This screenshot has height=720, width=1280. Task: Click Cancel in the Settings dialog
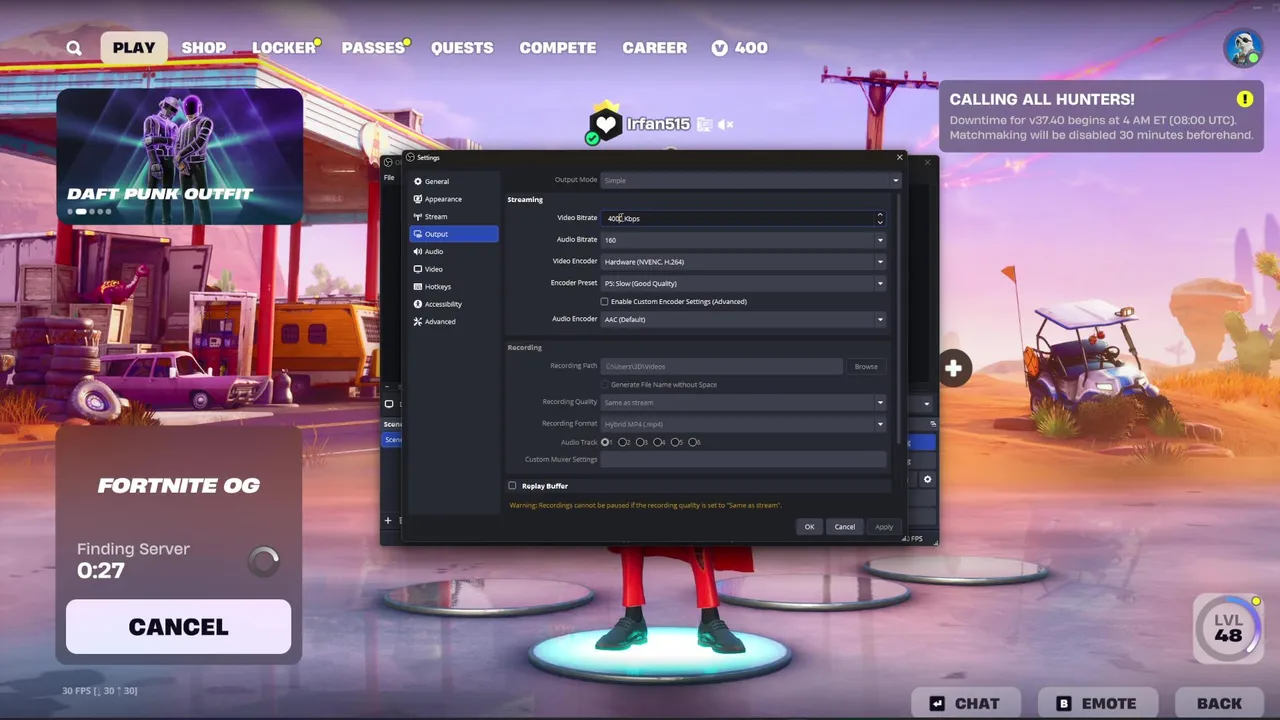click(845, 527)
